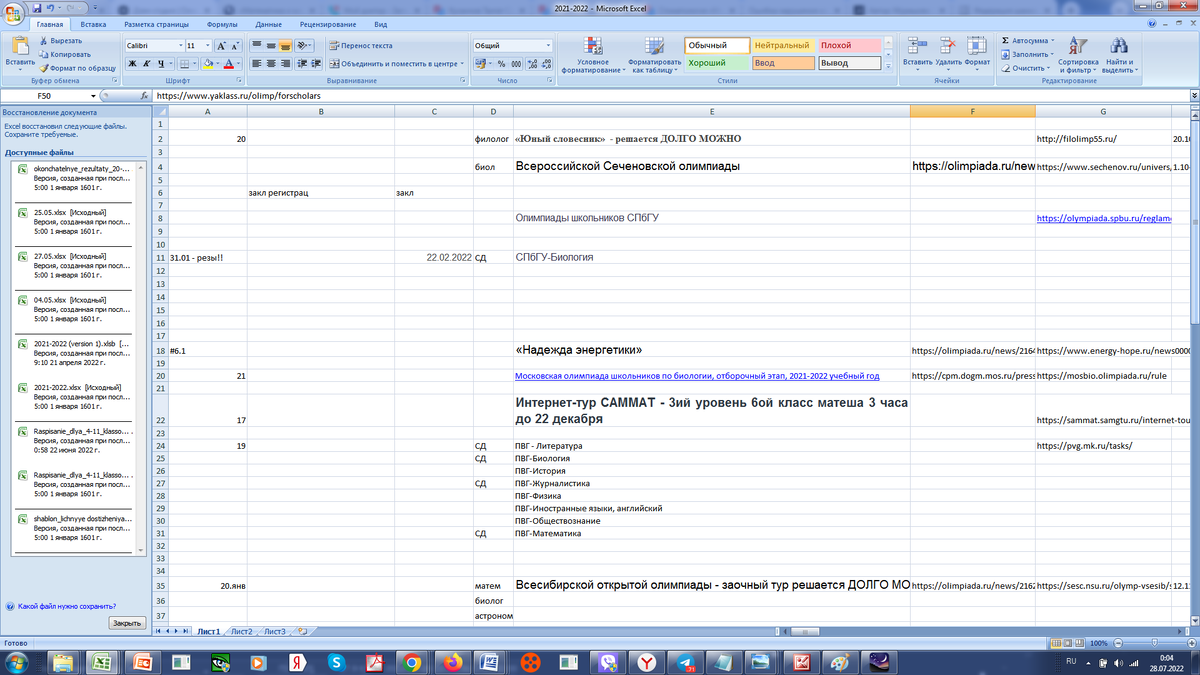Open the Московская олимпиада школьников link
Image resolution: width=1200 pixels, height=675 pixels.
697,376
